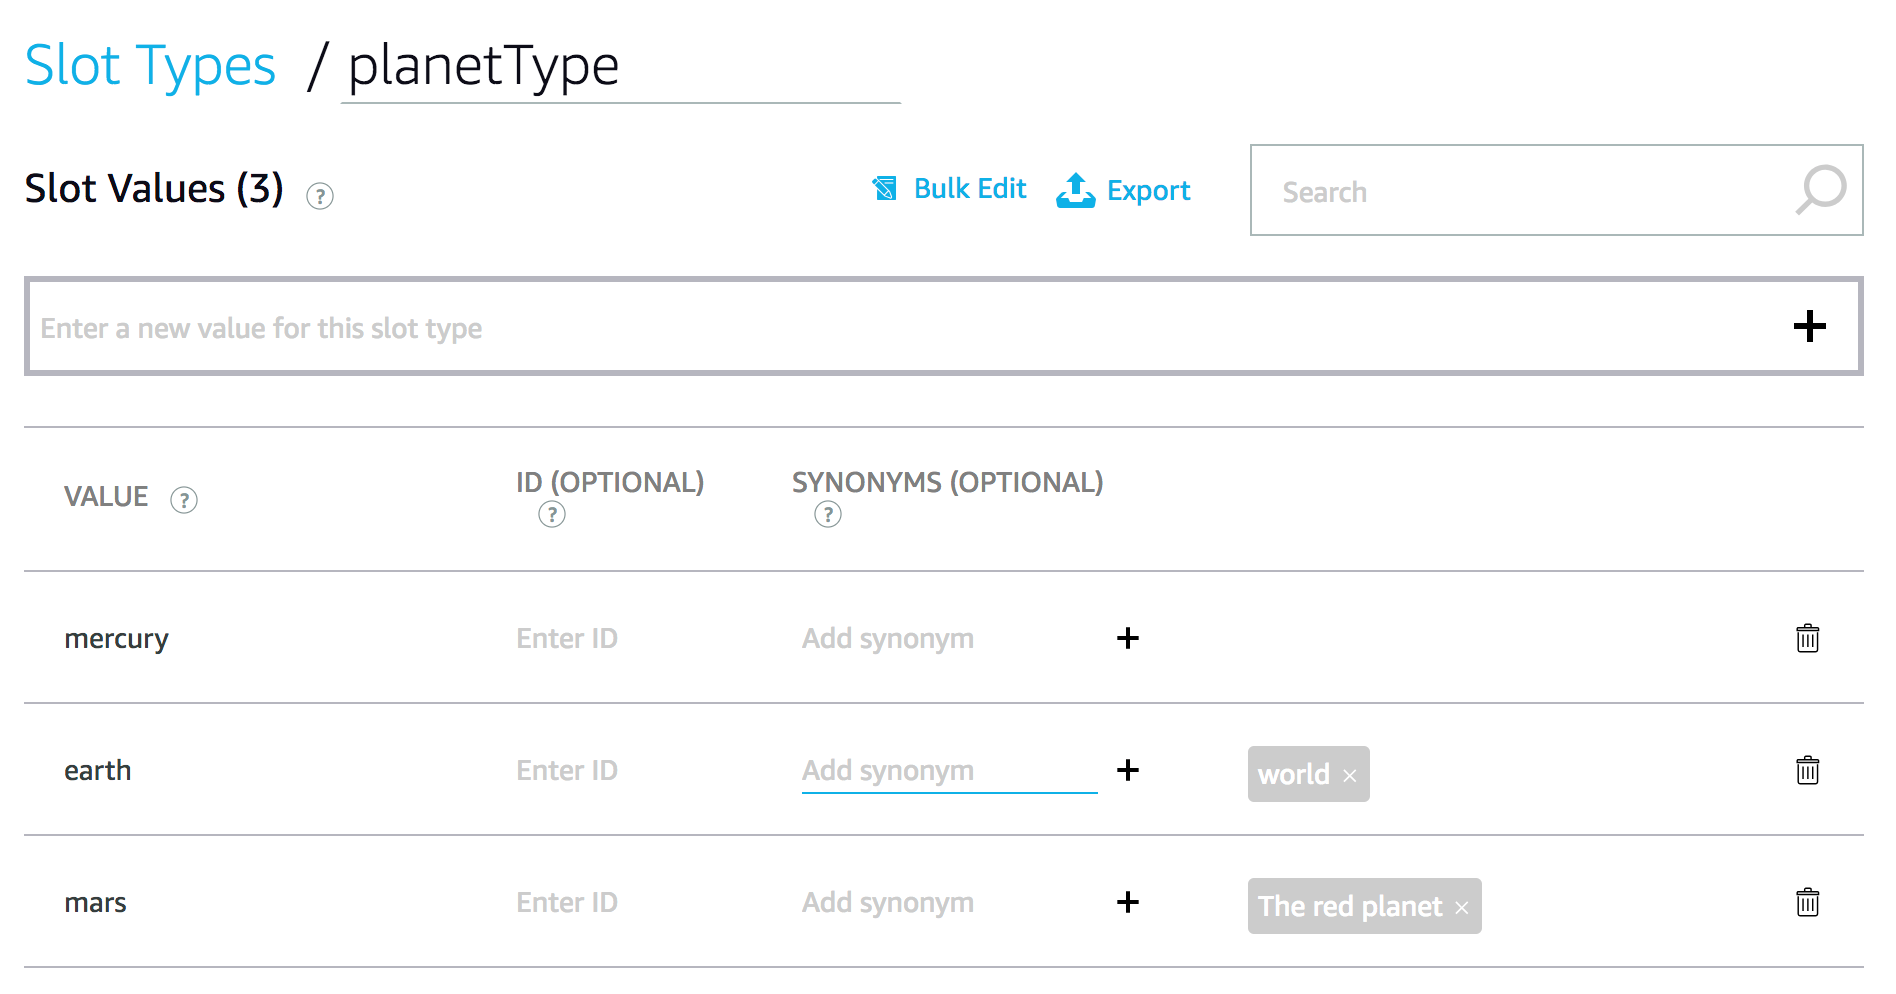Image resolution: width=1896 pixels, height=994 pixels.
Task: Click plus to add new slot value
Action: pyautogui.click(x=1809, y=326)
